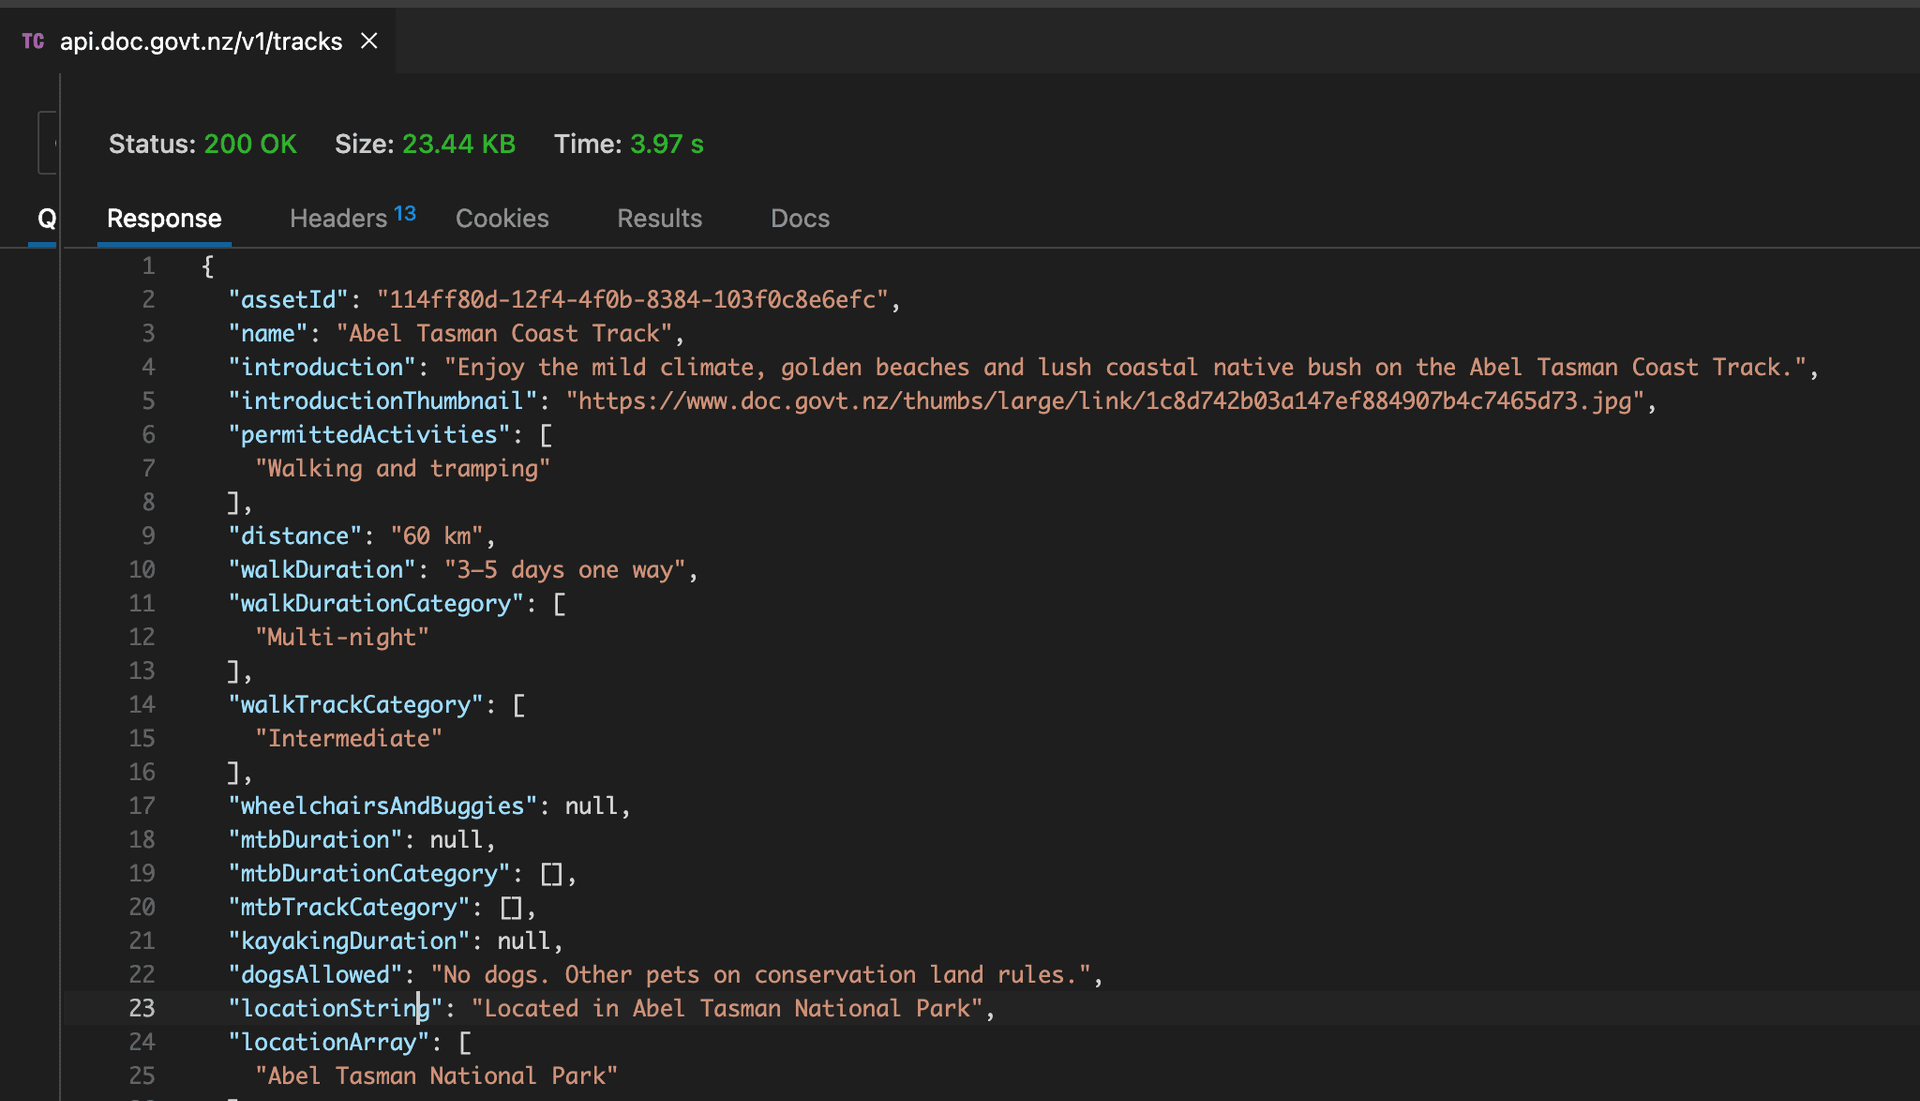Select the partially visible Q tab

coord(46,218)
